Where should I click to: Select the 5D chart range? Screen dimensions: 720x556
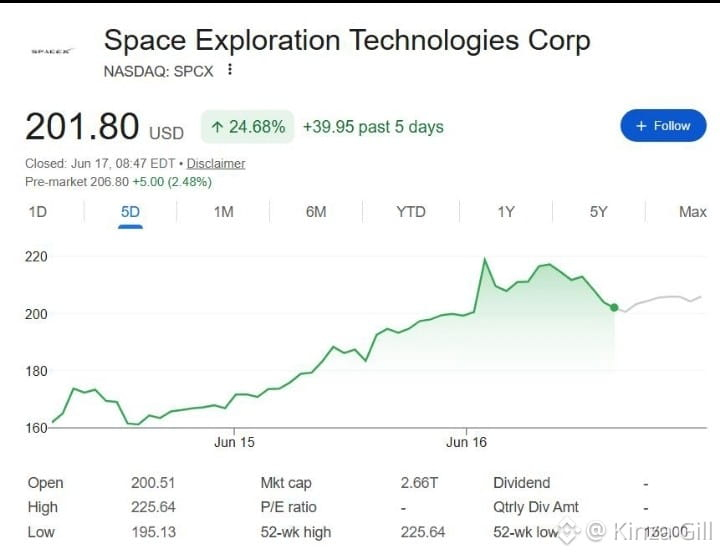[130, 212]
